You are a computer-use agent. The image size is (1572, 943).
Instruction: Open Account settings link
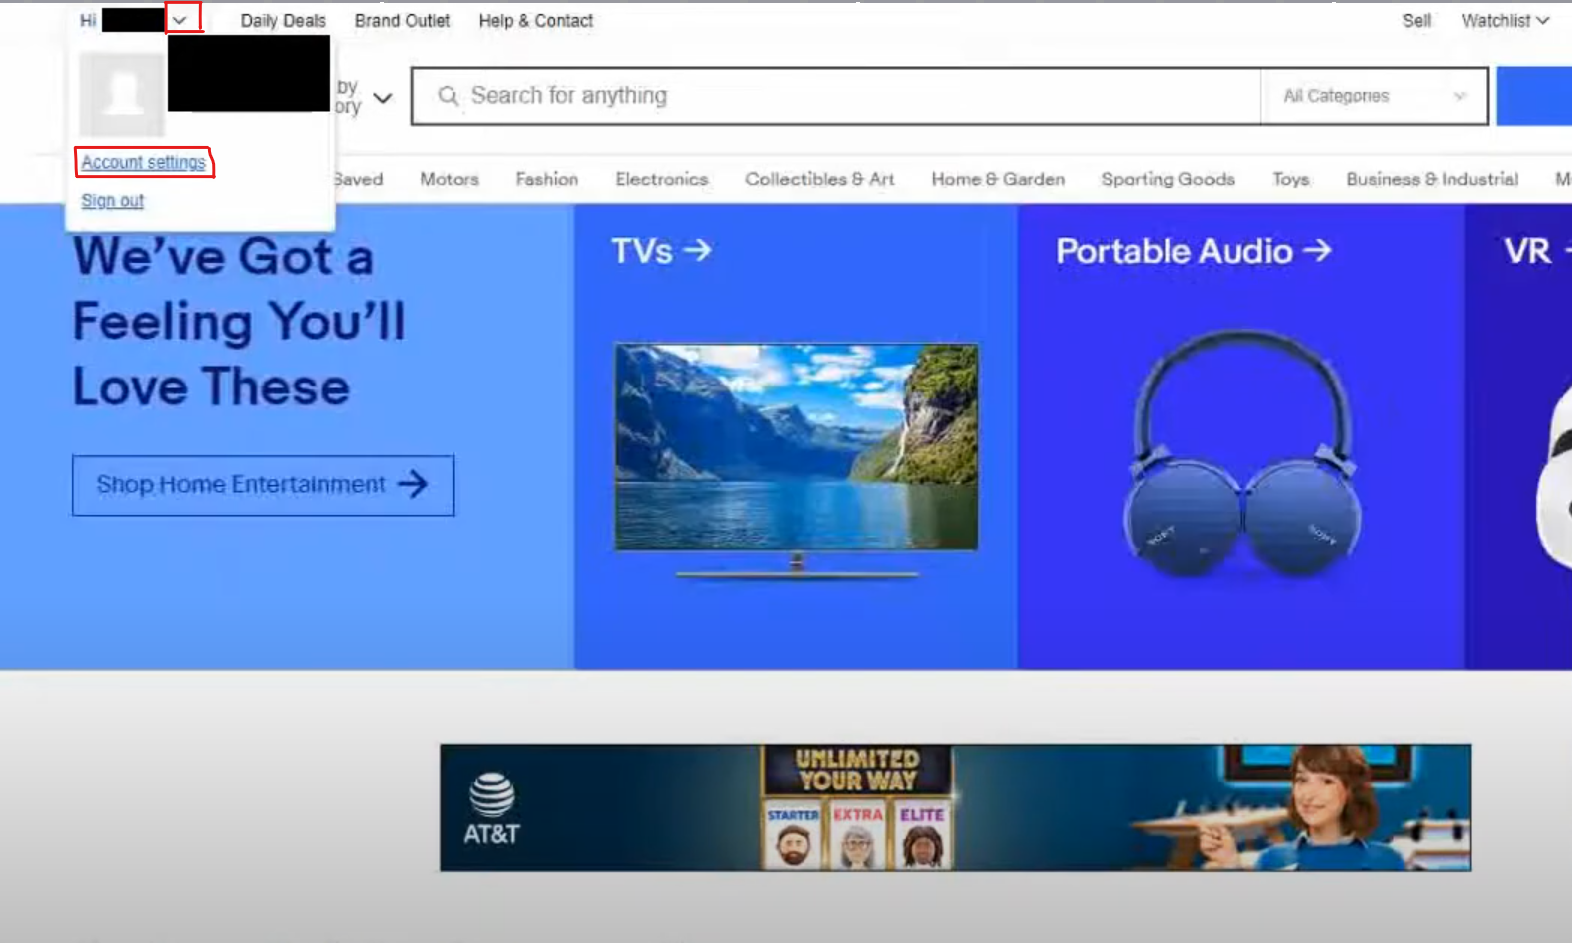(144, 162)
